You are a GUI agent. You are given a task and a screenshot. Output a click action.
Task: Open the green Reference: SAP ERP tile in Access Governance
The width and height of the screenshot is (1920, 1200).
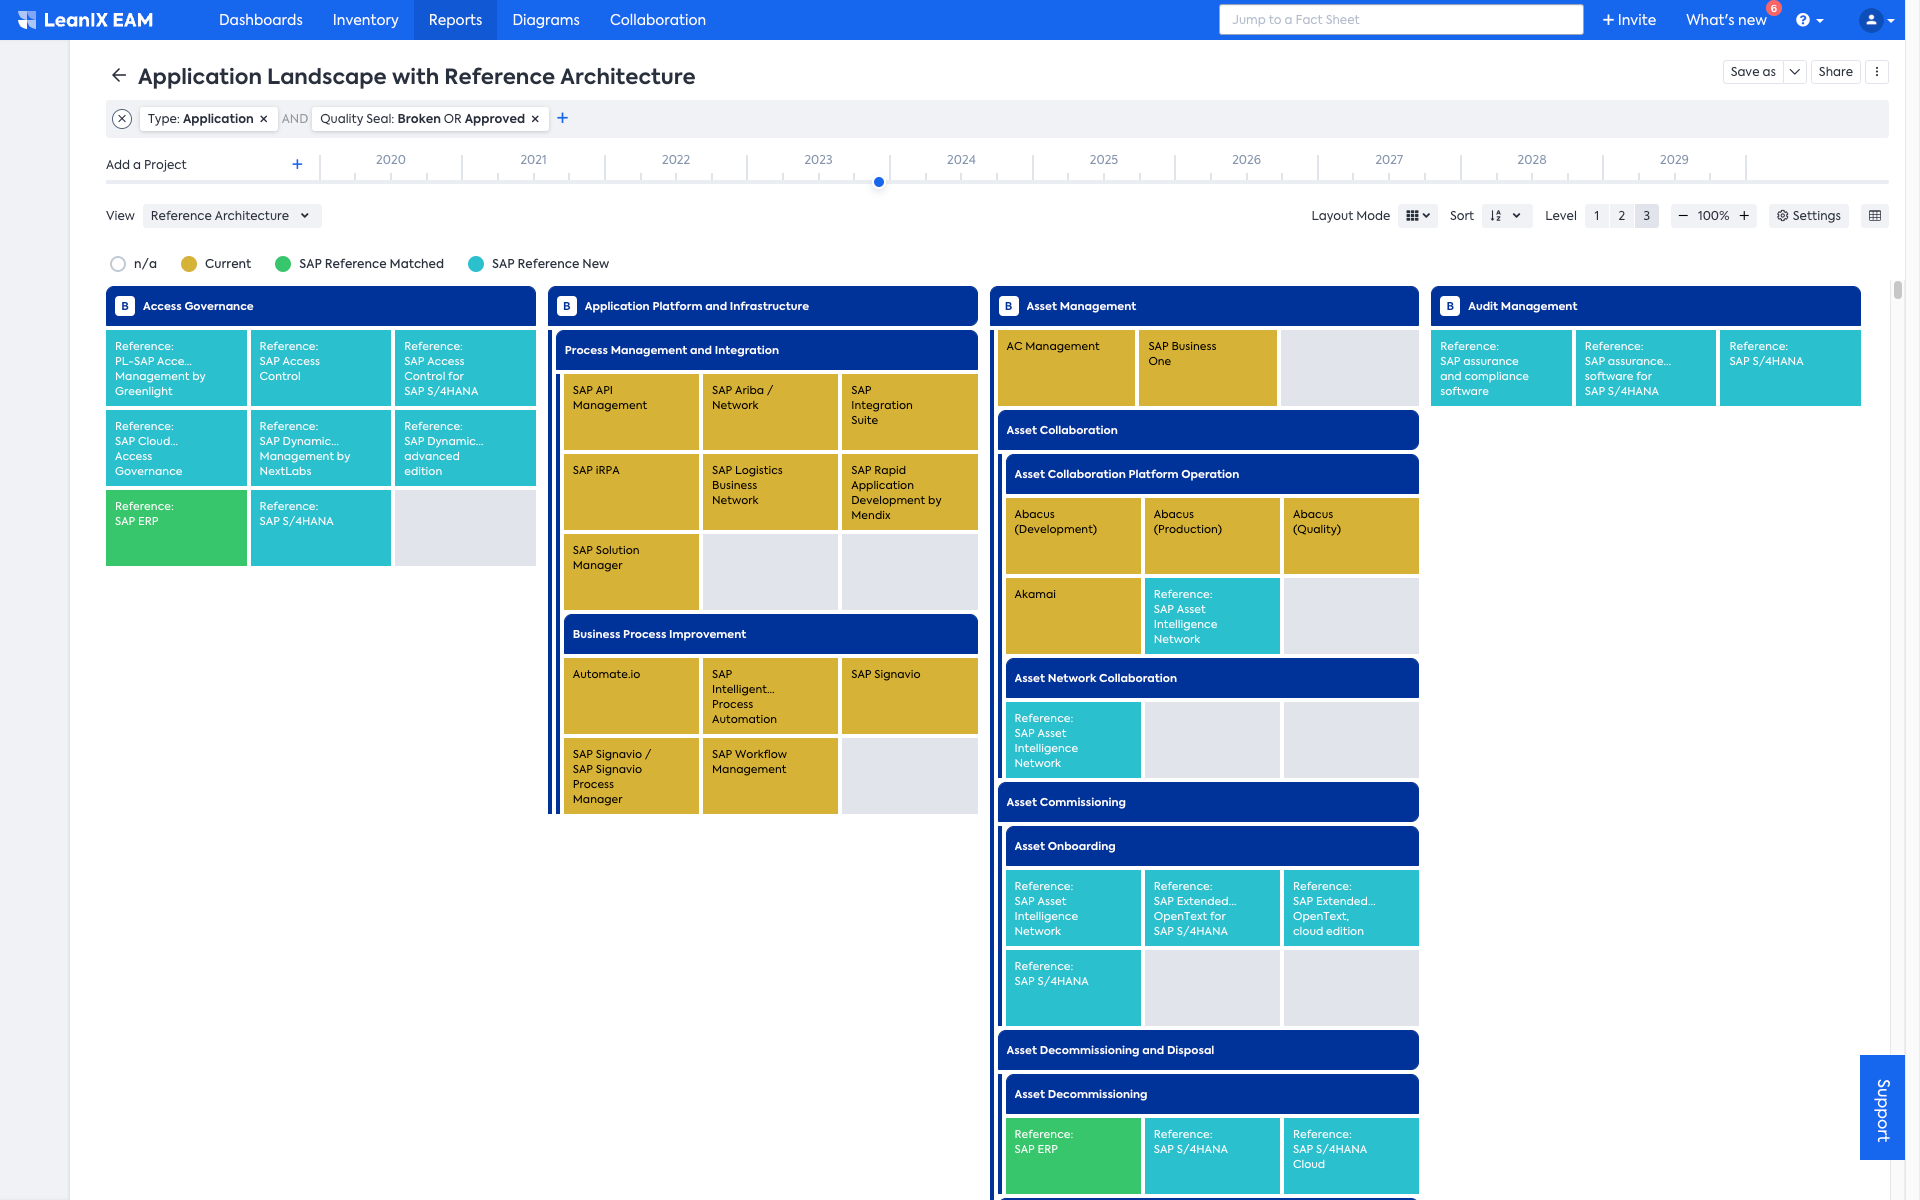176,528
